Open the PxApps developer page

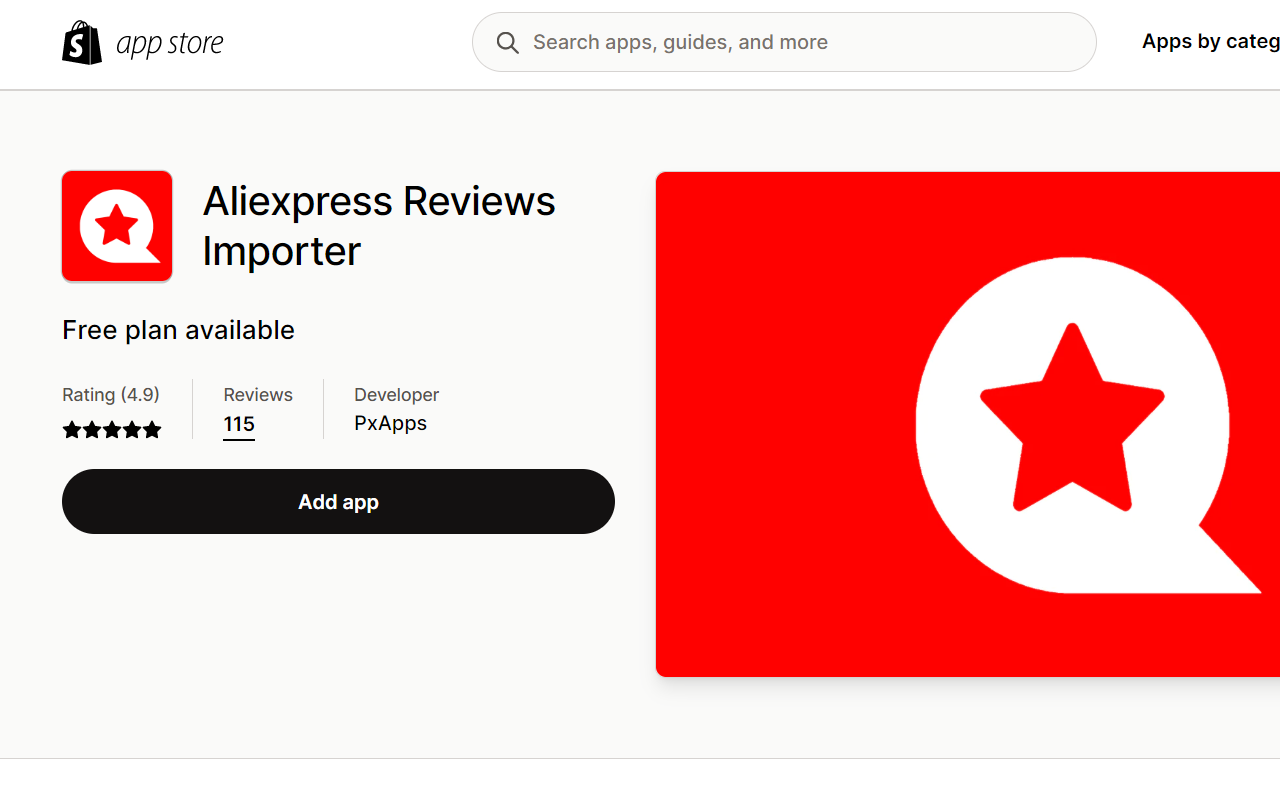(x=390, y=423)
